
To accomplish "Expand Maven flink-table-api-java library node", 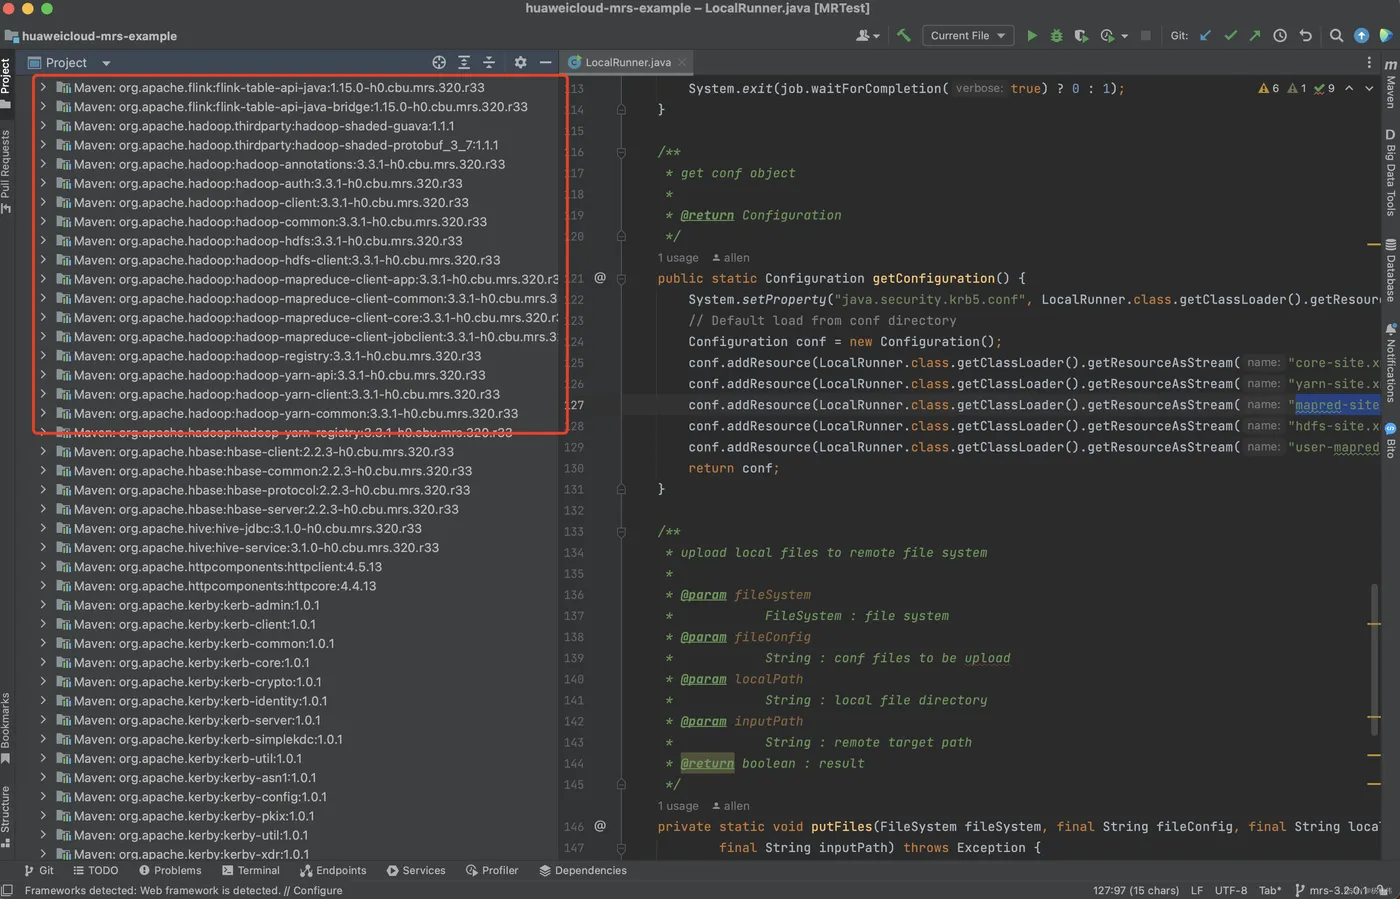I will pos(43,87).
